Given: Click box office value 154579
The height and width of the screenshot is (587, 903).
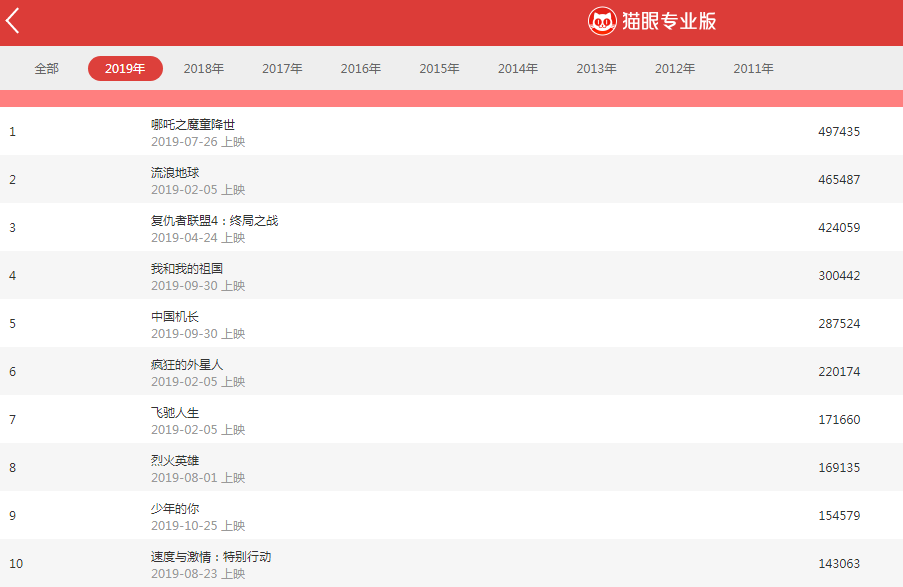Looking at the screenshot, I should 839,516.
